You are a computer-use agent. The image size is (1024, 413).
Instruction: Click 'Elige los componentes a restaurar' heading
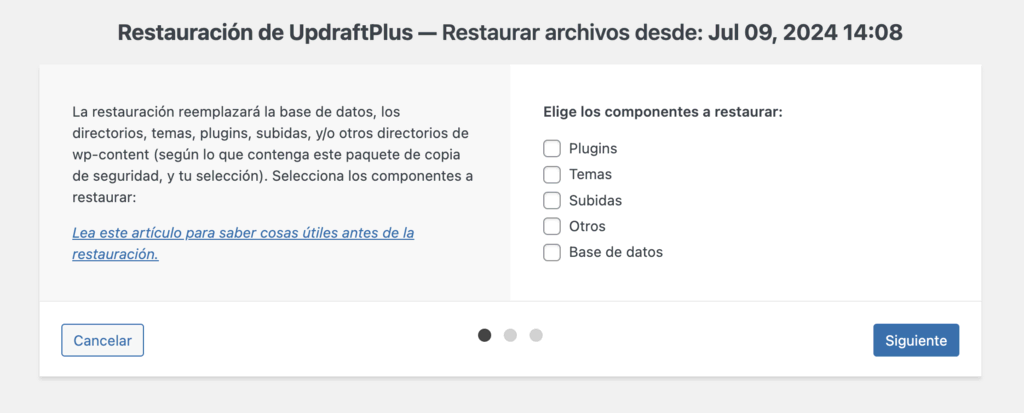coord(662,112)
